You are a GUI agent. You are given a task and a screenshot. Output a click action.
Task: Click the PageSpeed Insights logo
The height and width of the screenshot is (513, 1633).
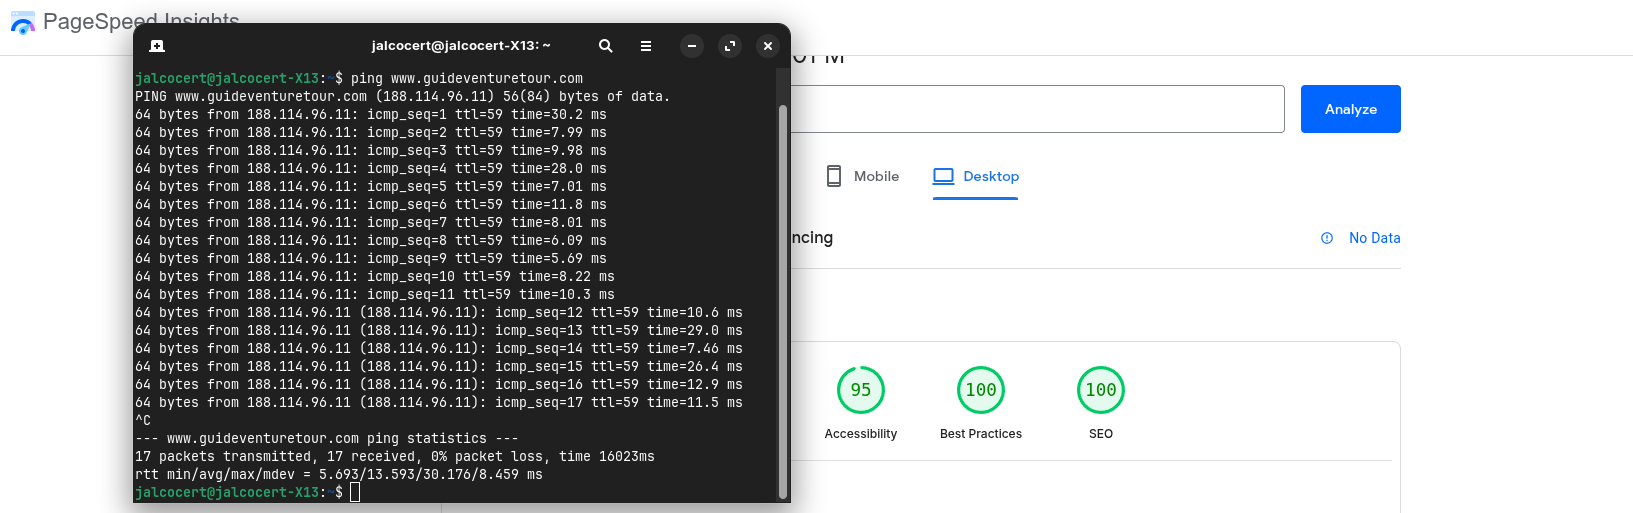22,23
